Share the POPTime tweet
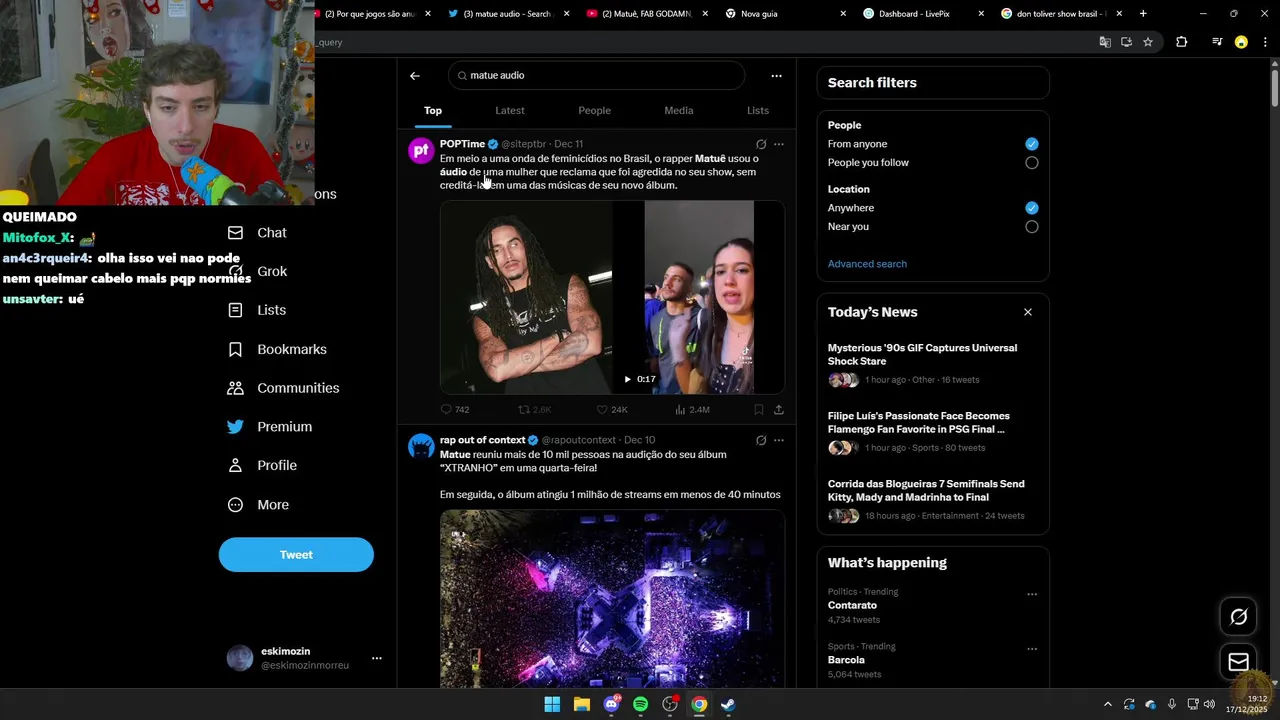This screenshot has height=720, width=1280. (779, 410)
